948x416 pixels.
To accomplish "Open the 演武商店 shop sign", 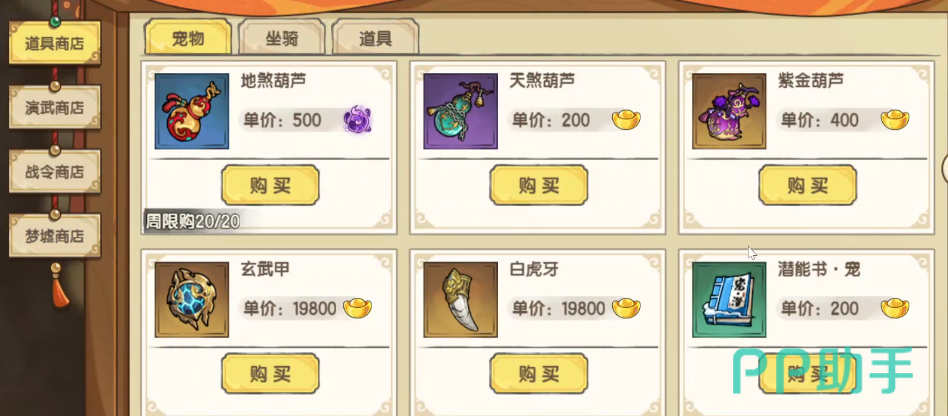I will (x=54, y=108).
